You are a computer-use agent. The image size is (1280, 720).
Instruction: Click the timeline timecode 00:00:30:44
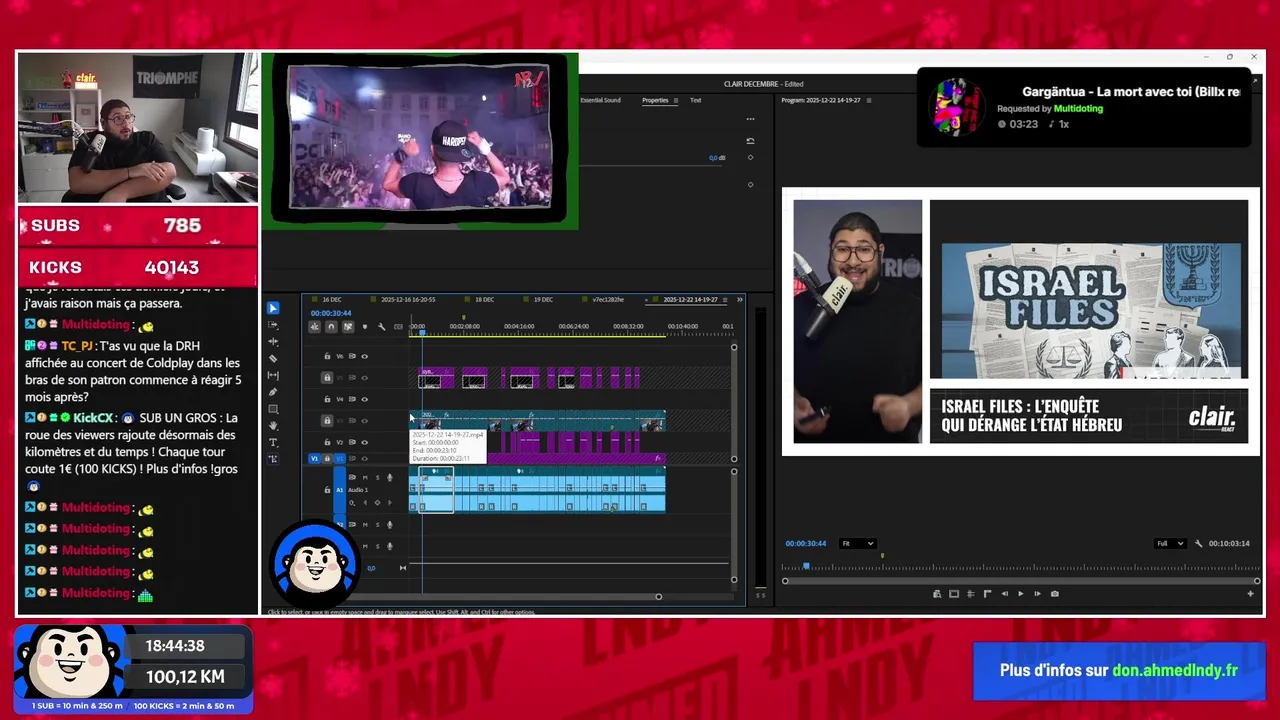(x=331, y=313)
